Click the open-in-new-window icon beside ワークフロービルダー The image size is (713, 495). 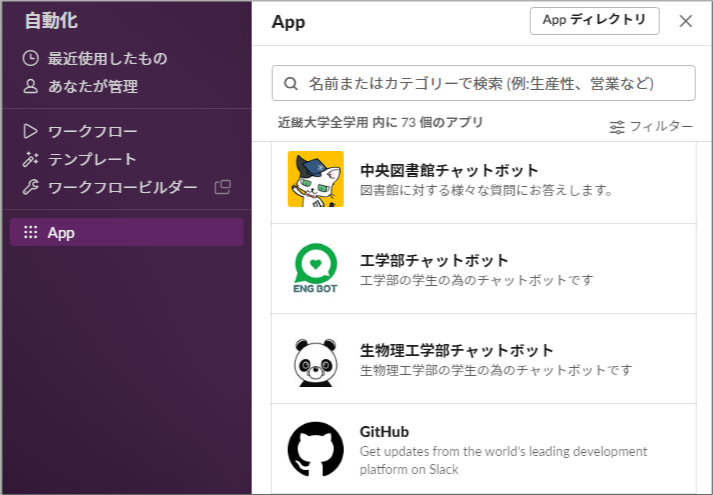pos(222,187)
